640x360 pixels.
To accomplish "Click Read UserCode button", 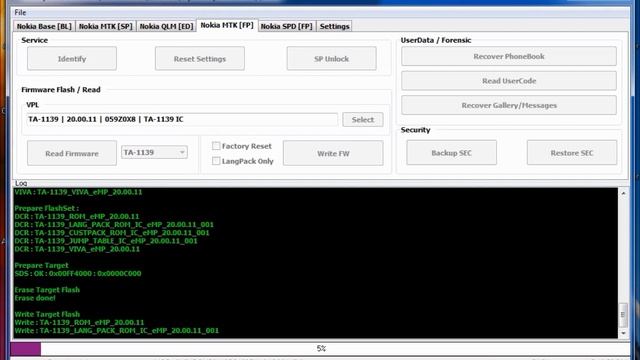I will [509, 81].
